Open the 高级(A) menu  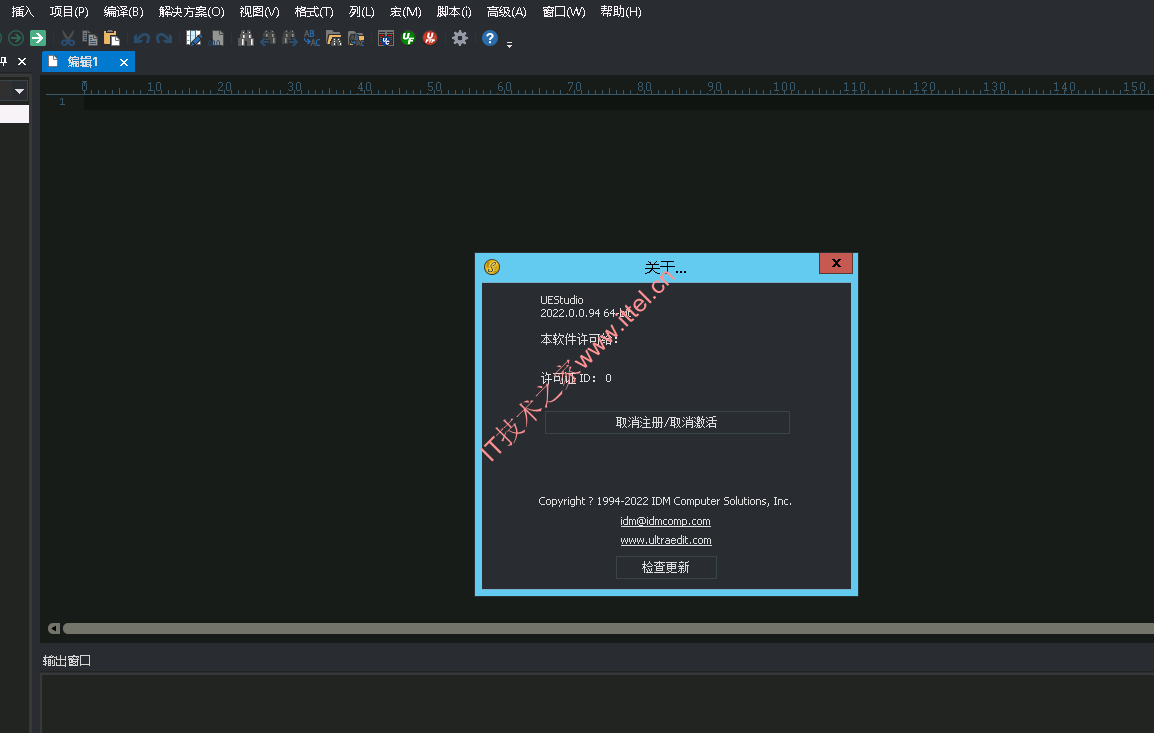(507, 12)
